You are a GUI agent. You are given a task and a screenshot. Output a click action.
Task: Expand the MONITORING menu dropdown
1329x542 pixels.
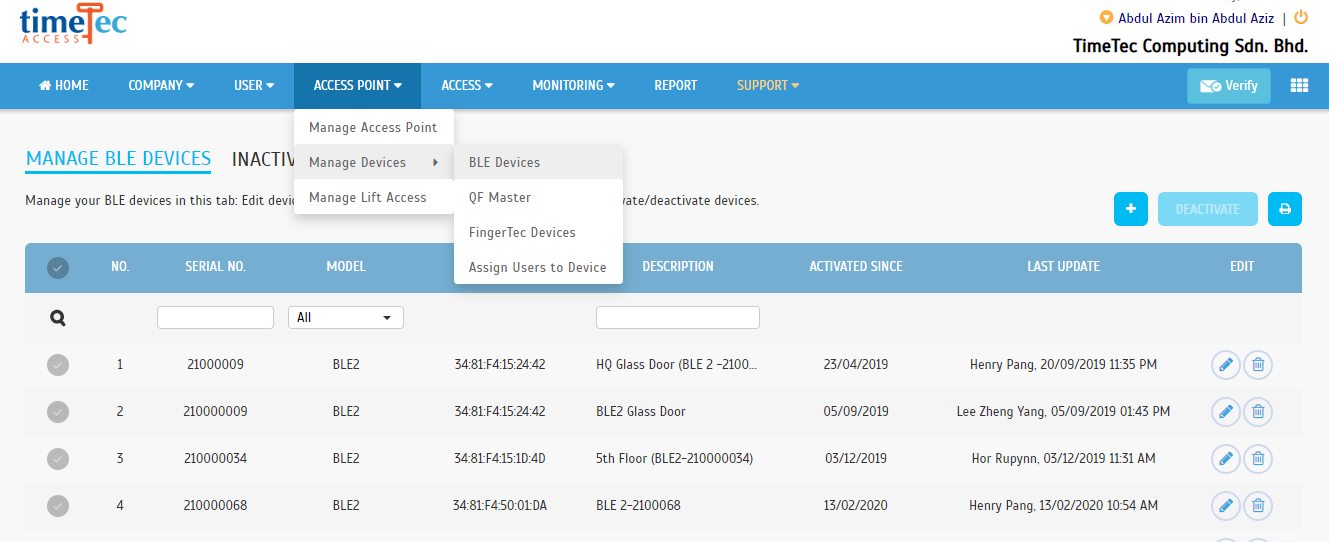573,86
